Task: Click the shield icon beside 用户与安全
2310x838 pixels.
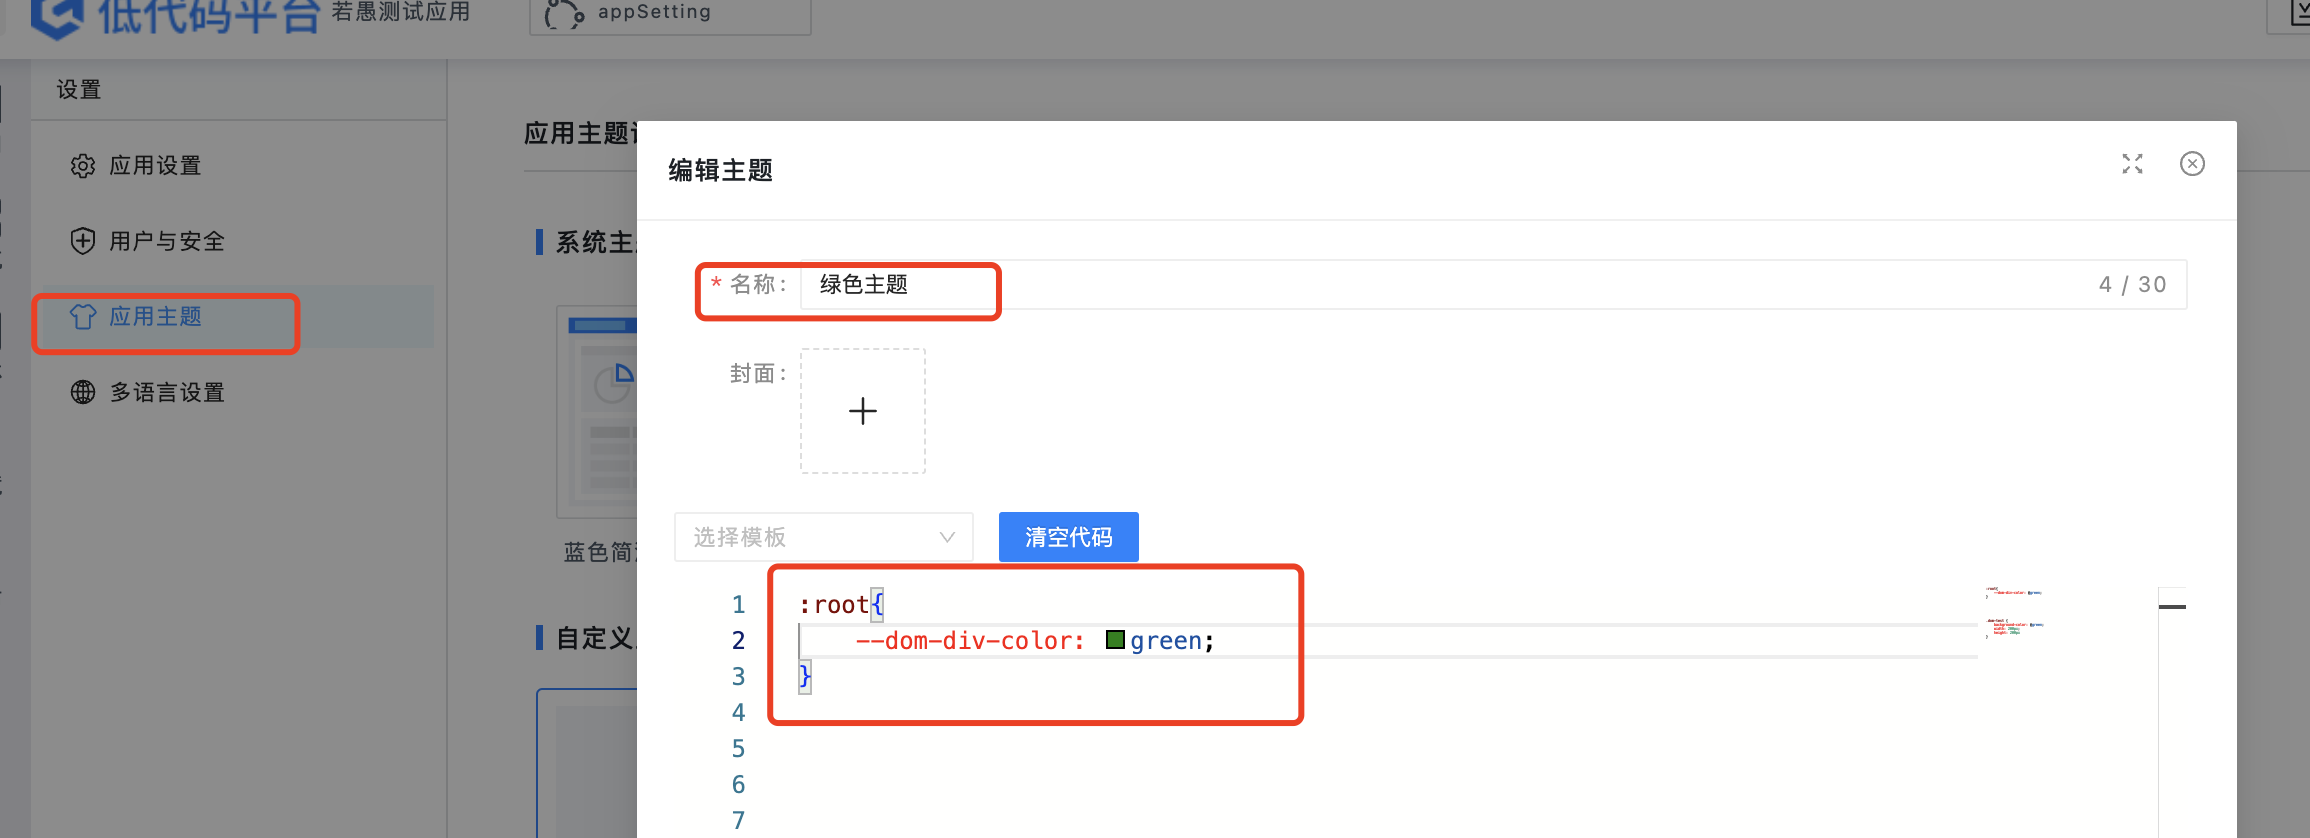Action: [x=83, y=241]
